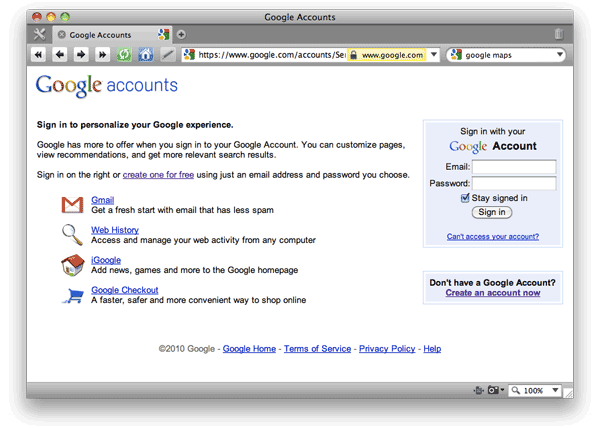Viewport: 600px width, 428px height.
Task: Close the Google Accounts tab
Action: (61, 34)
